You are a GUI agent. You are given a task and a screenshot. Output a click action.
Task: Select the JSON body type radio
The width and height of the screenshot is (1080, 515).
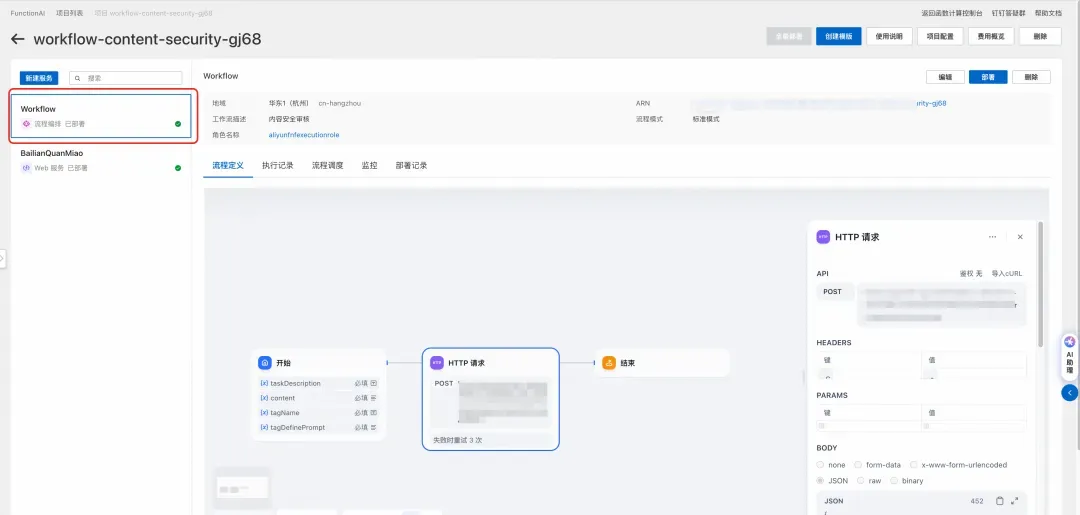click(820, 481)
